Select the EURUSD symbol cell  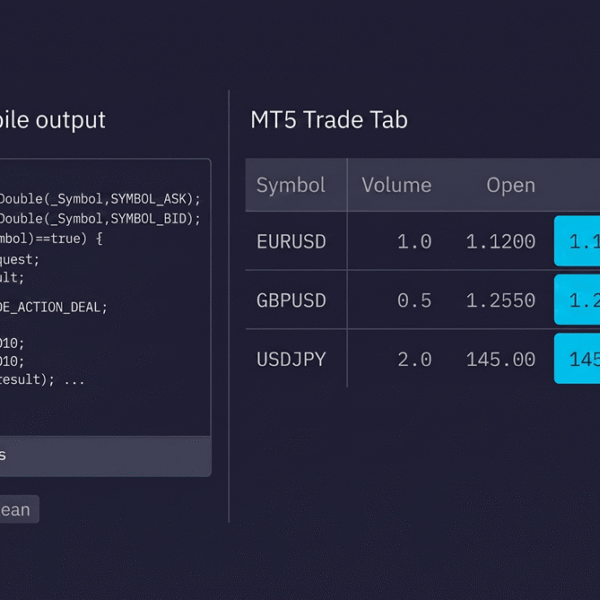coord(291,241)
